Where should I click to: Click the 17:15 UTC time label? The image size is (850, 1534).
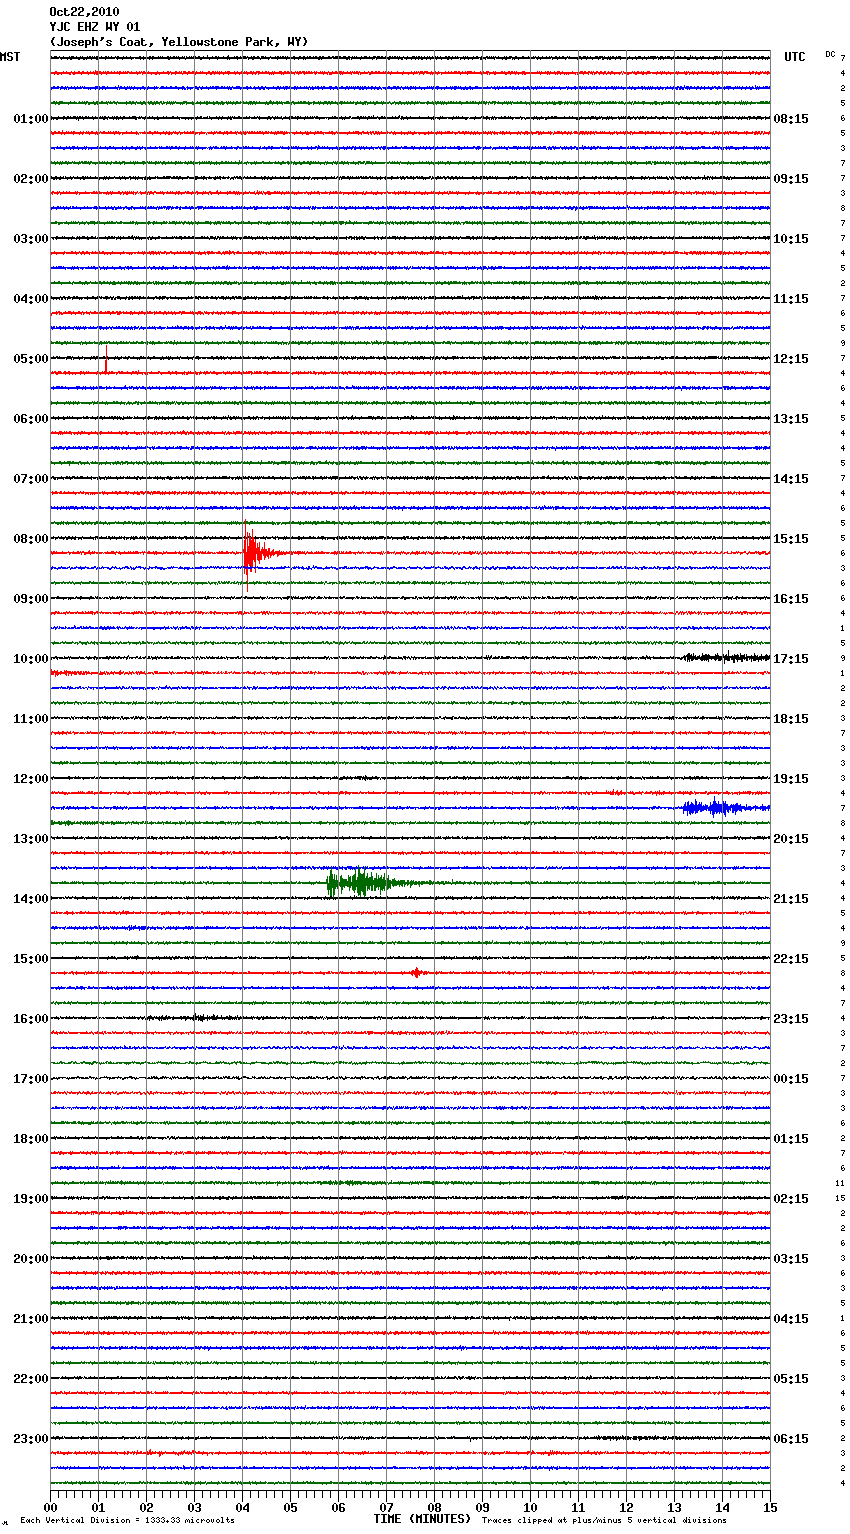tap(791, 659)
